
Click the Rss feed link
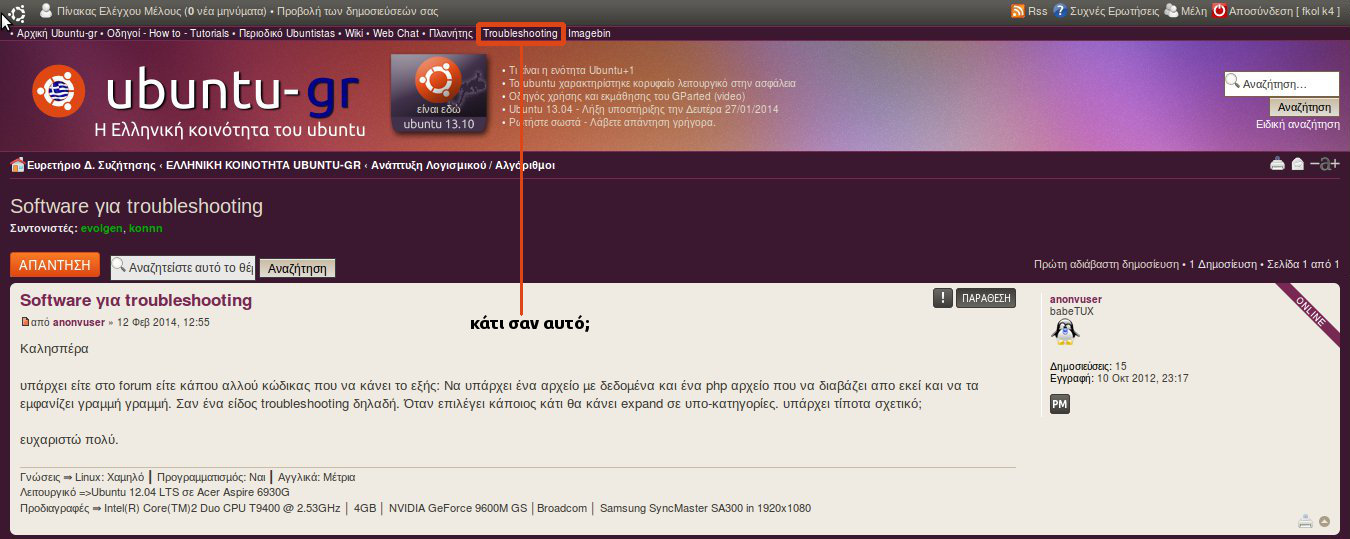1030,11
